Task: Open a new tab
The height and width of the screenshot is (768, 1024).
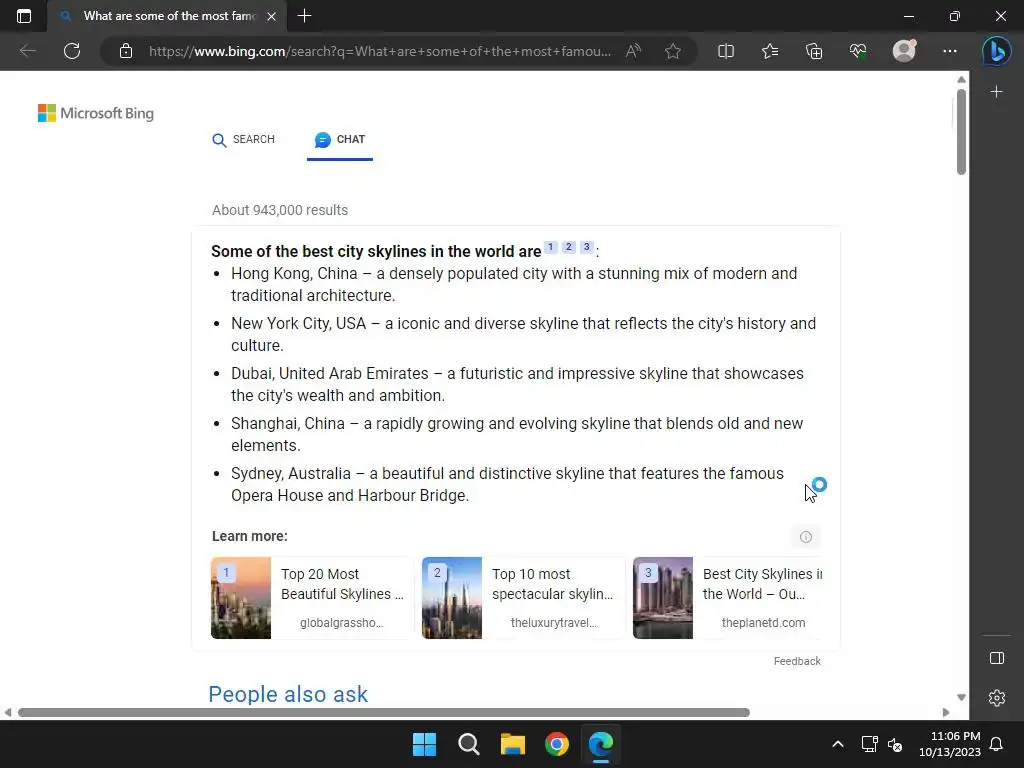Action: [x=304, y=16]
